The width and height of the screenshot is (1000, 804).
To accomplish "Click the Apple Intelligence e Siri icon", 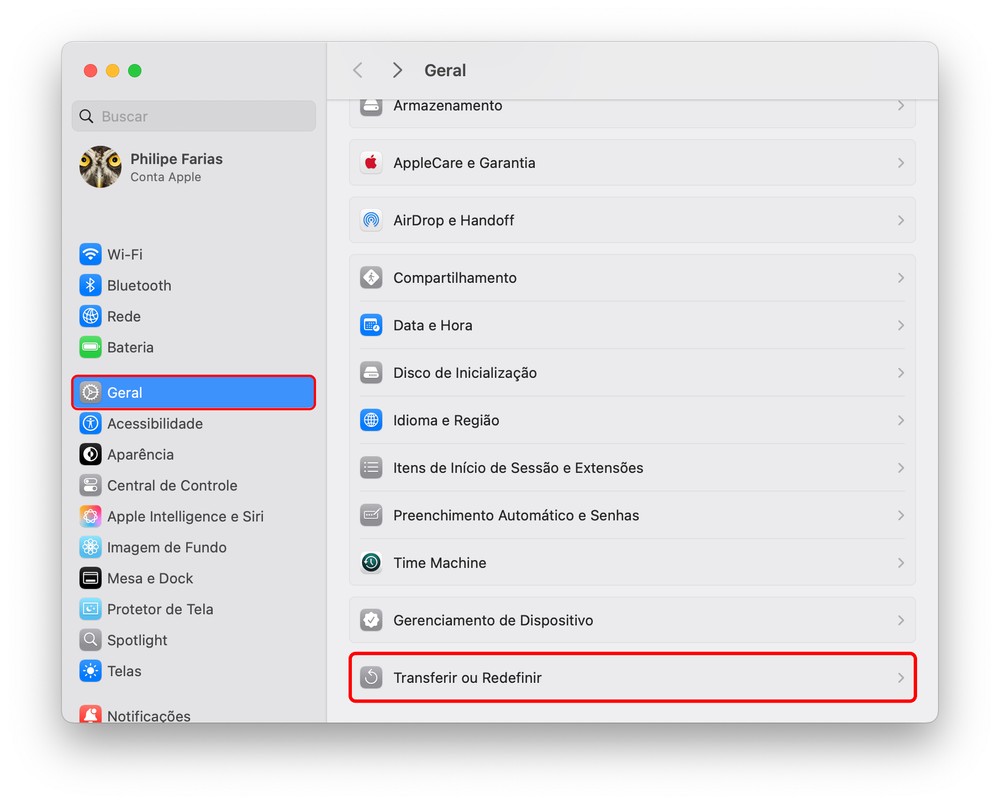I will point(90,516).
